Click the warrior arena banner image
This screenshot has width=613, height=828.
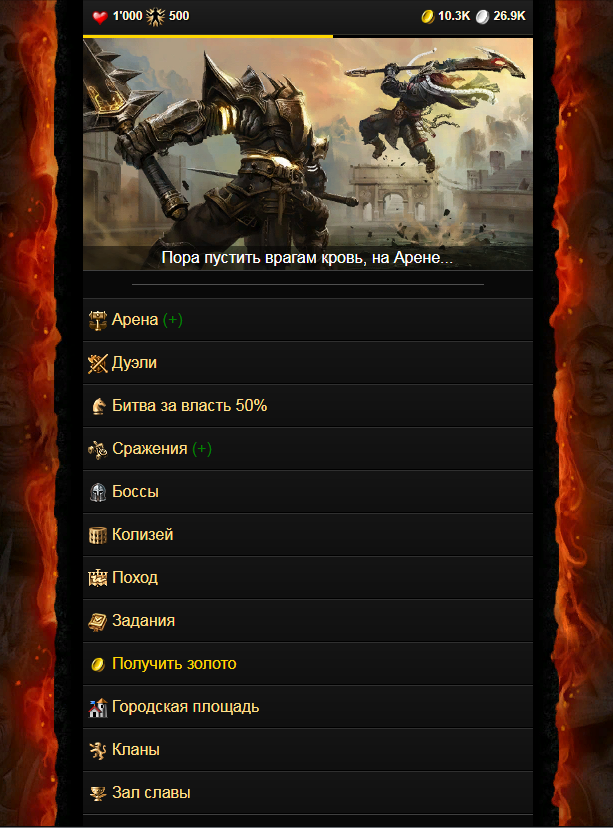point(308,154)
